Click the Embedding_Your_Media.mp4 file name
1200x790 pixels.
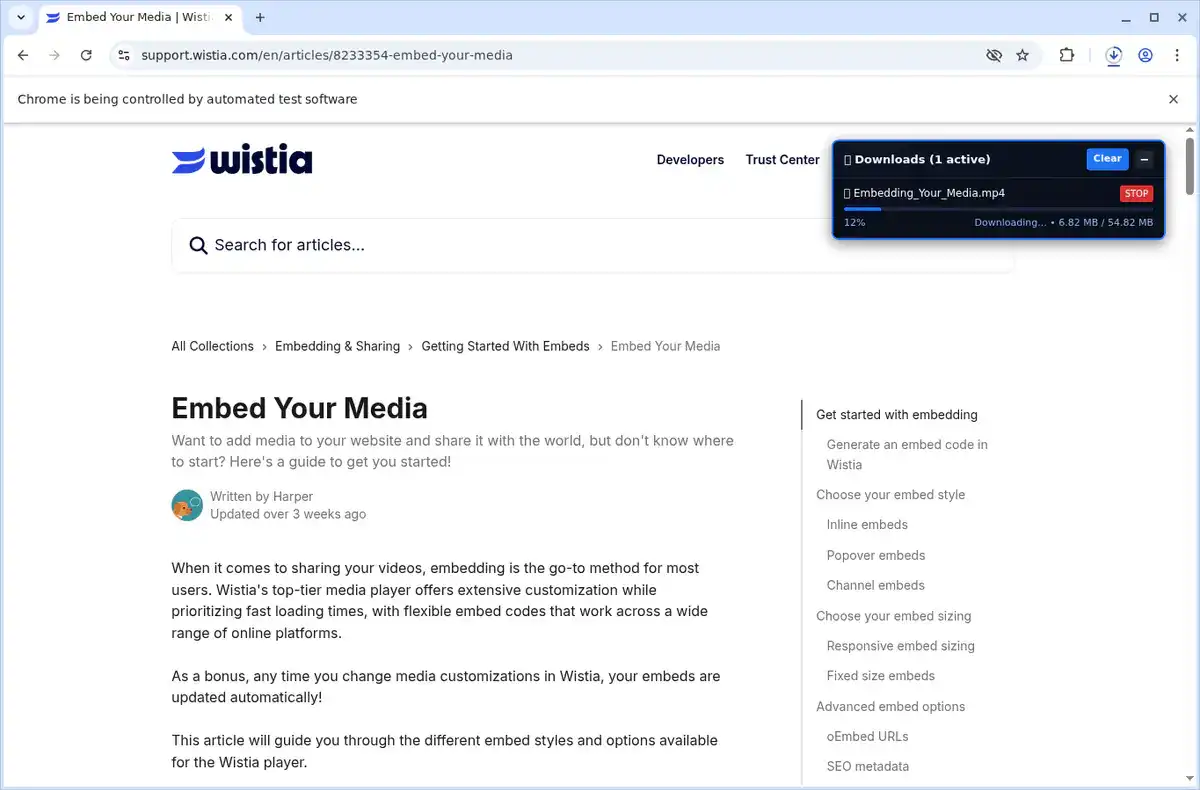[x=929, y=193]
